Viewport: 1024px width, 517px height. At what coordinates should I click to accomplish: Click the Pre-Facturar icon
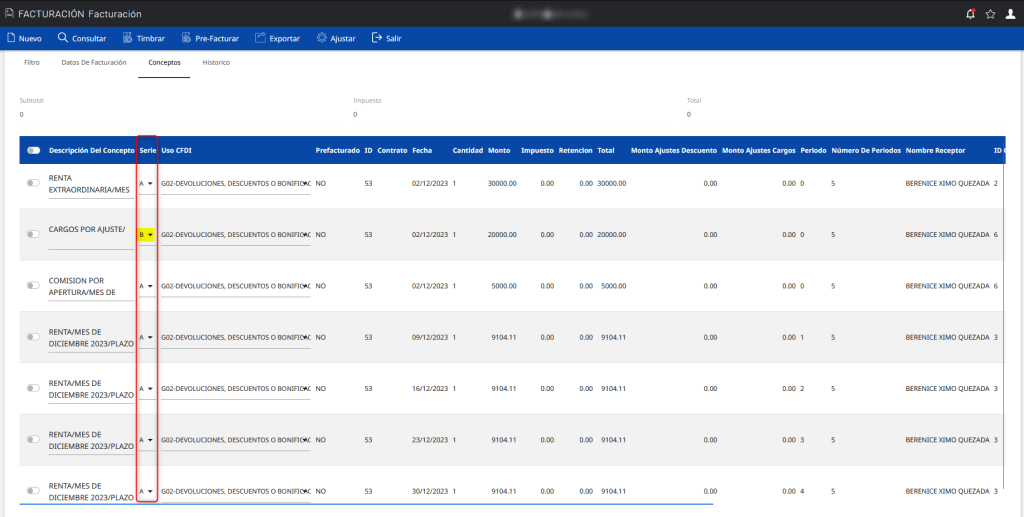186,38
